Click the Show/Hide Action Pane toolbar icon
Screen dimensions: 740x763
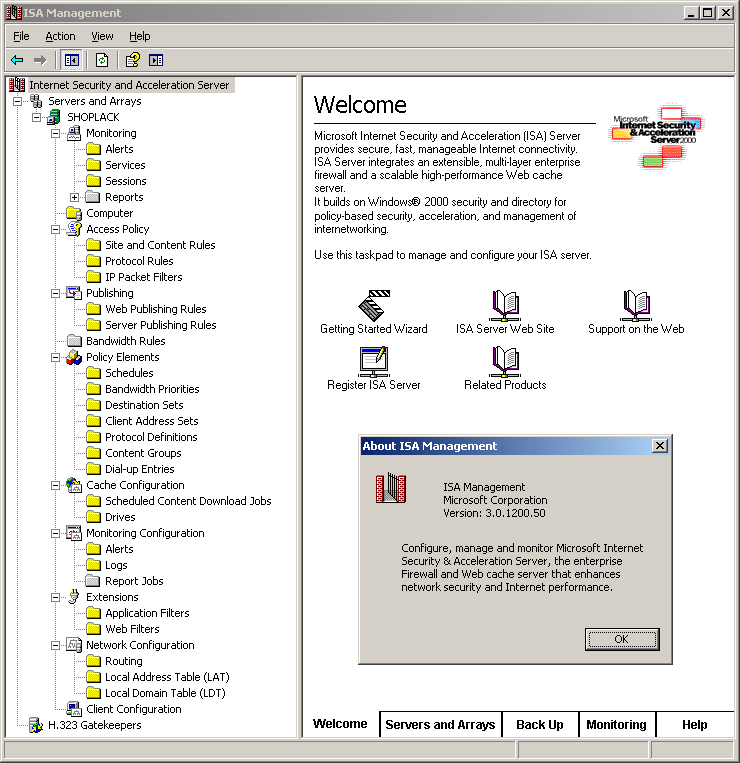point(156,60)
